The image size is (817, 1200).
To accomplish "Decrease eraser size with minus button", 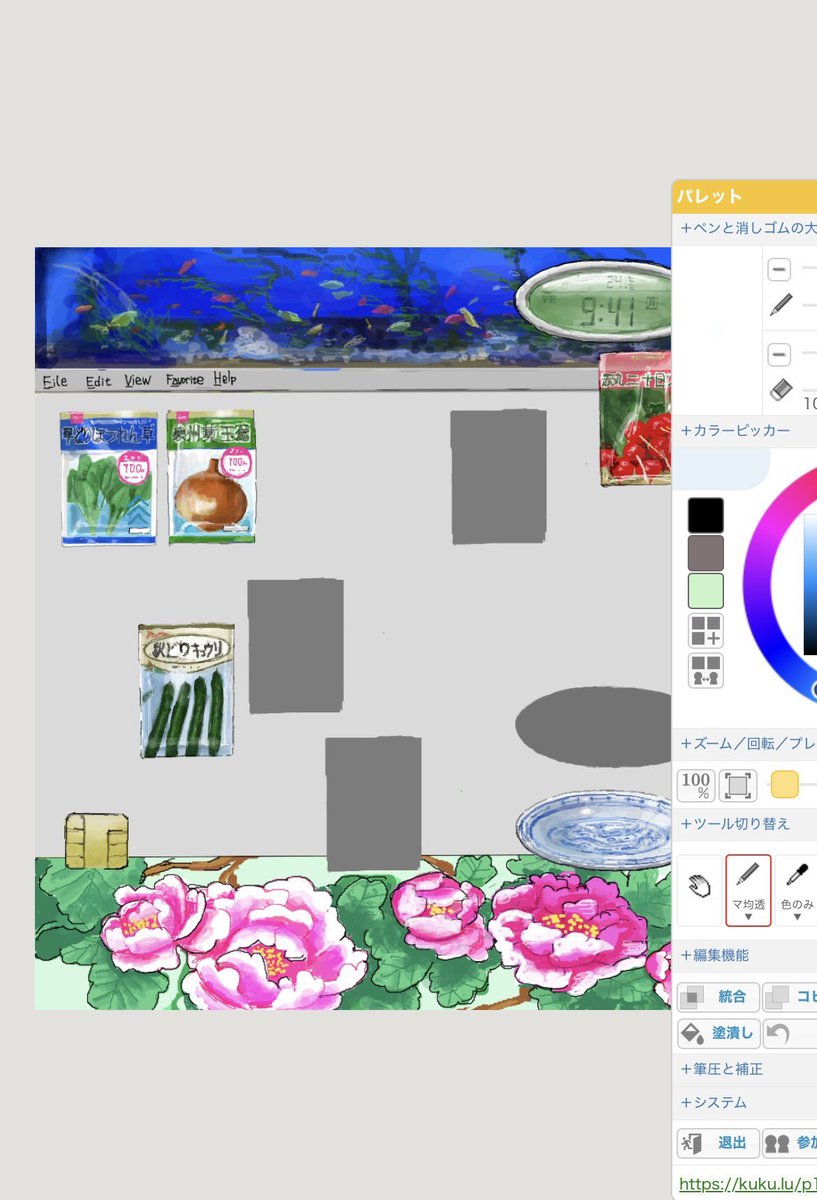I will (780, 355).
